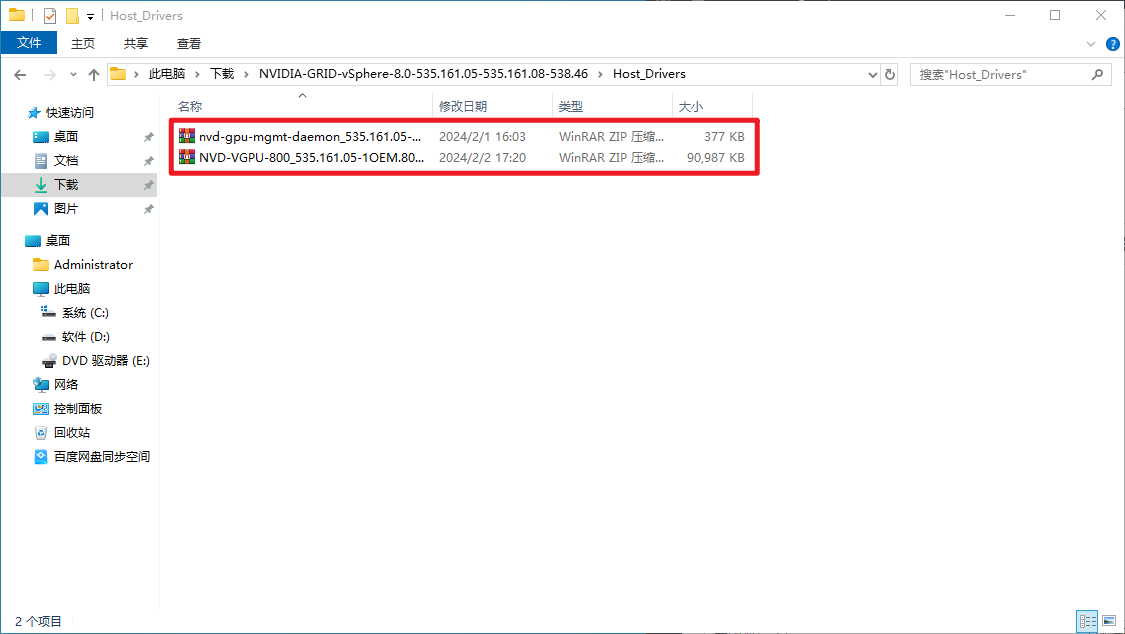Switch to large thumbnails view icon
Screen dimensions: 1125x634
[x=1108, y=621]
